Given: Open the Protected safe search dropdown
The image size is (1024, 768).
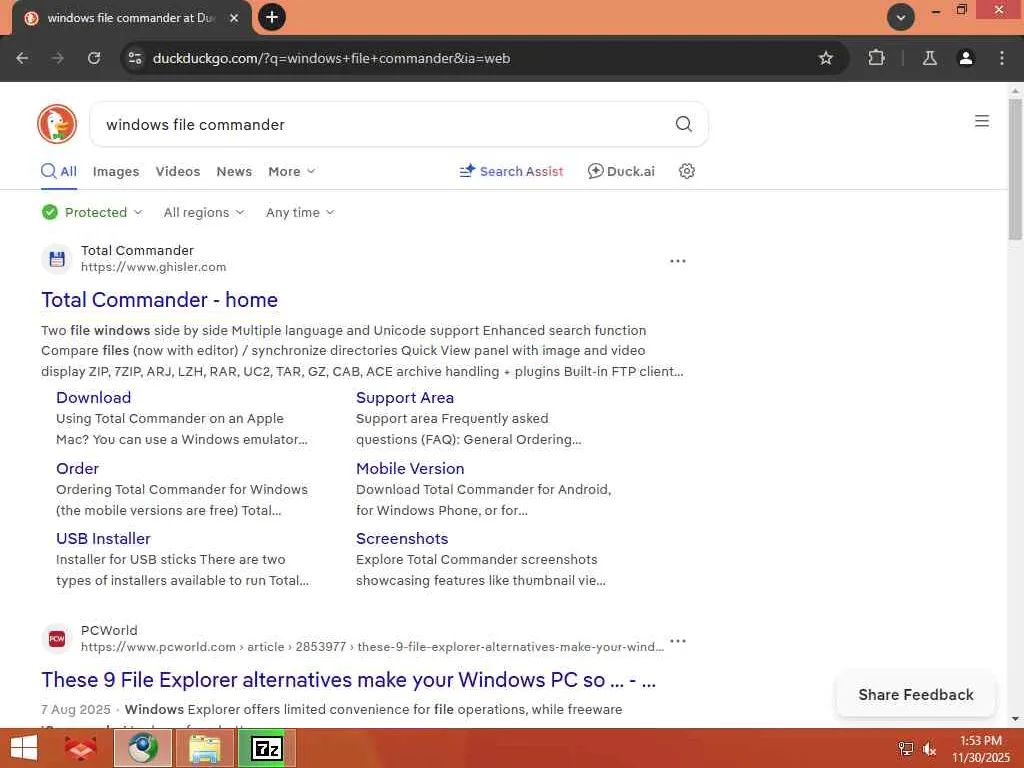Looking at the screenshot, I should pyautogui.click(x=92, y=212).
